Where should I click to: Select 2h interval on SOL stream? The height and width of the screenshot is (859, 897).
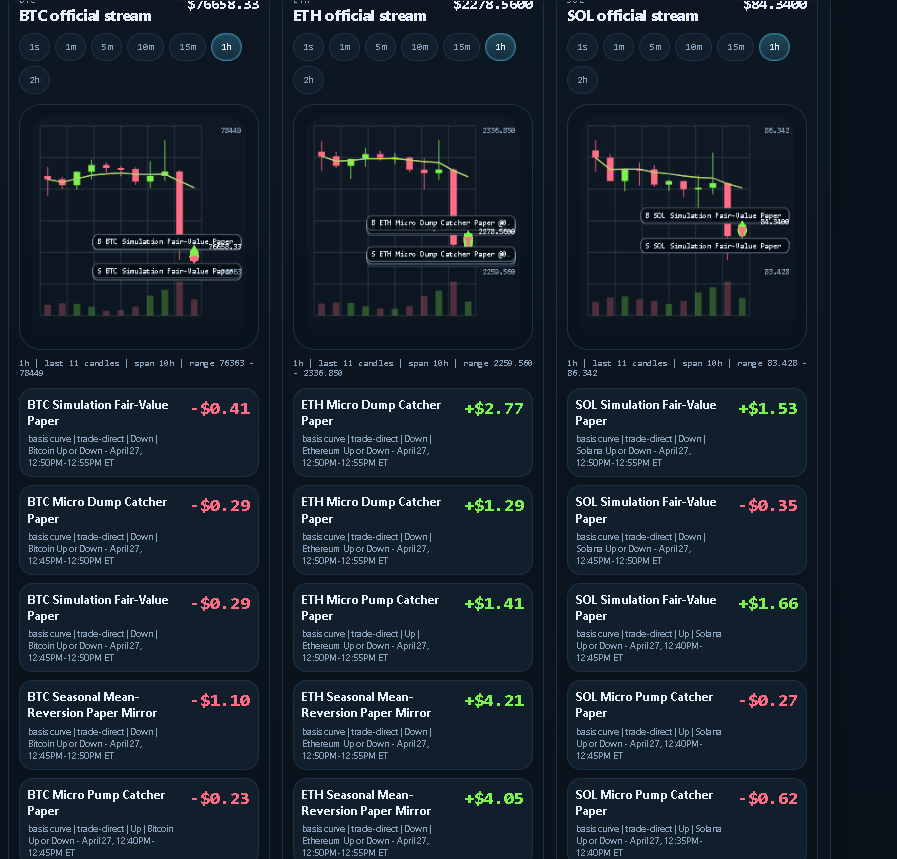582,80
